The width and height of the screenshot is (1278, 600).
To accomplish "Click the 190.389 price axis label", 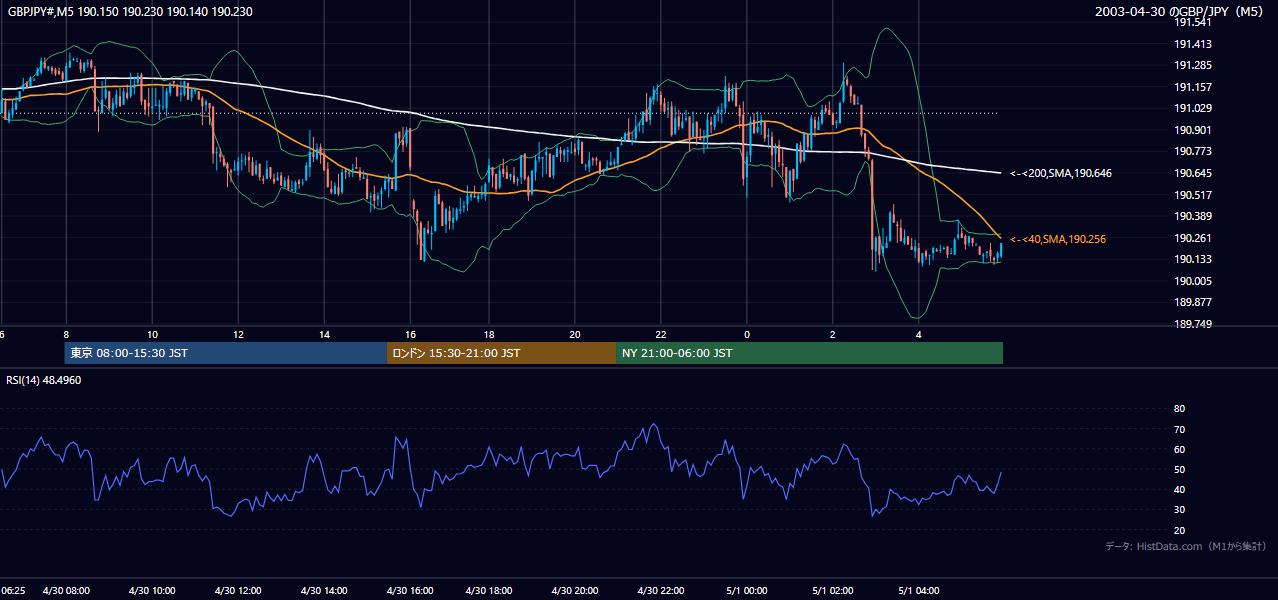I will (x=1192, y=216).
